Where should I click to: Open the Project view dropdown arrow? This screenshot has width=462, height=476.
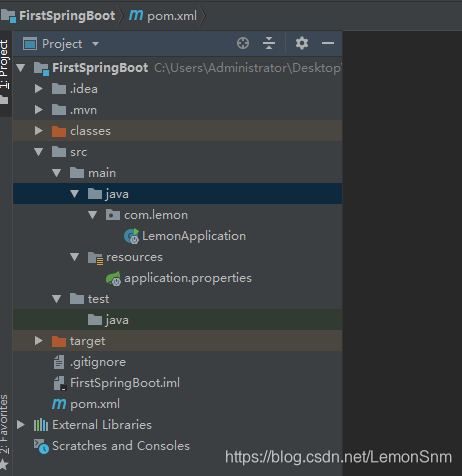coord(95,44)
